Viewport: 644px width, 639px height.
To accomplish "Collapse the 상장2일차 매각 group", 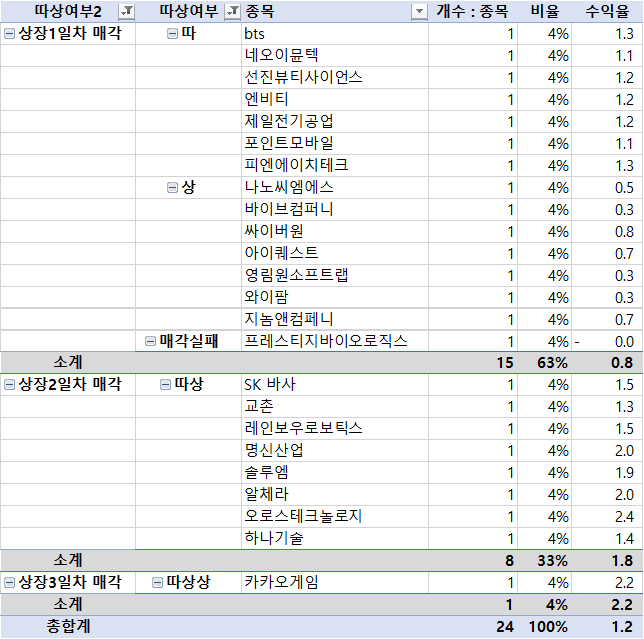I will (9, 385).
